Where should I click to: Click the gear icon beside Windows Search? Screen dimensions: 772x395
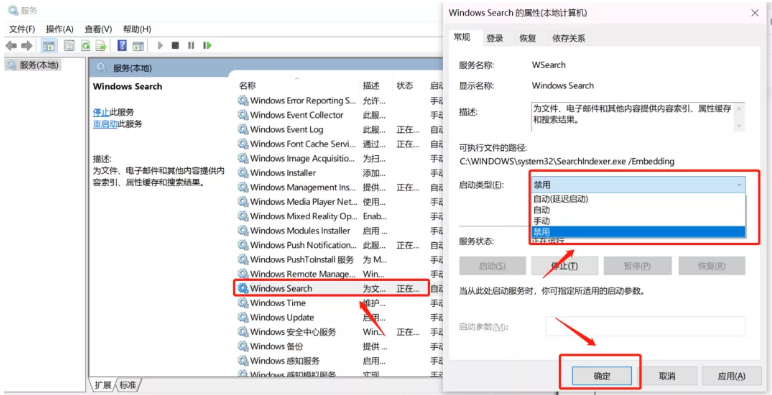click(x=243, y=288)
